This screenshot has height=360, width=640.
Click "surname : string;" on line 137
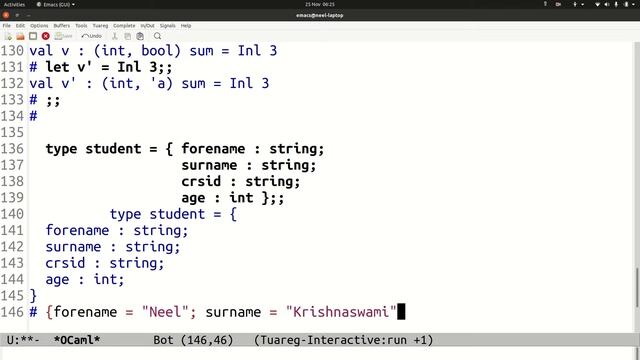(249, 165)
